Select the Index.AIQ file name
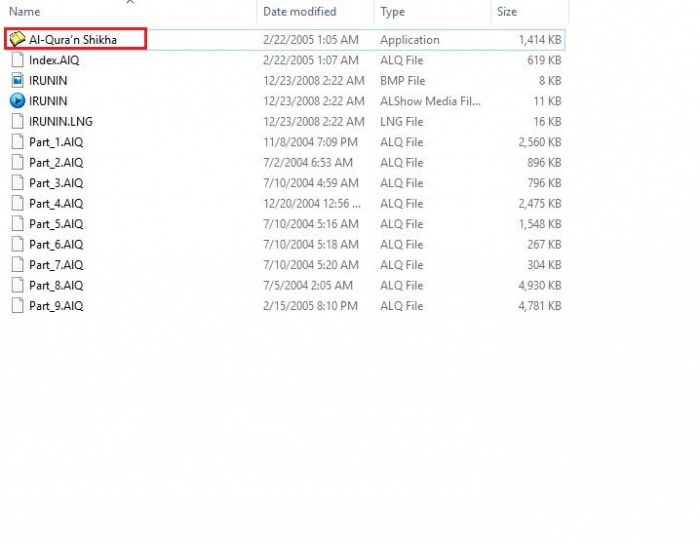Viewport: 700px width, 543px height. [54, 60]
